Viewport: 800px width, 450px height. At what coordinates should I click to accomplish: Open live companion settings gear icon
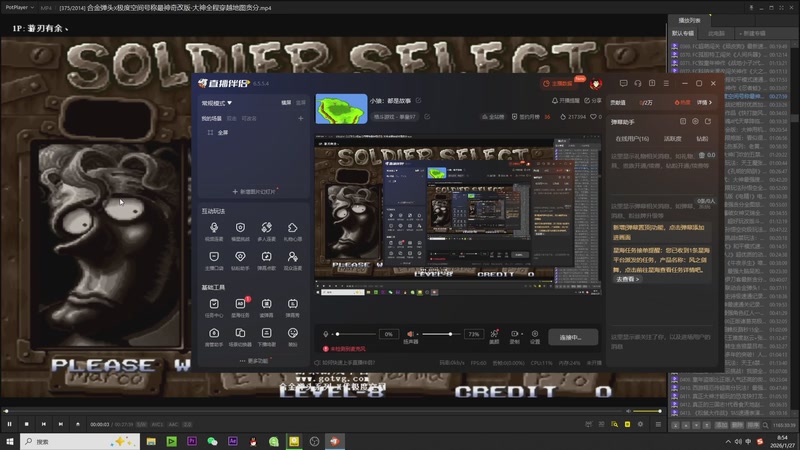[535, 334]
